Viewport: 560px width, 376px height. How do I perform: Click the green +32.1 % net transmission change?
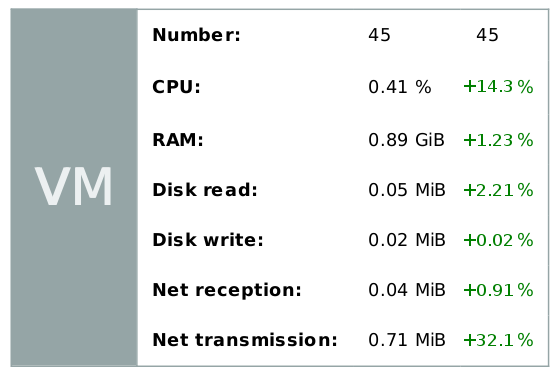(x=498, y=340)
